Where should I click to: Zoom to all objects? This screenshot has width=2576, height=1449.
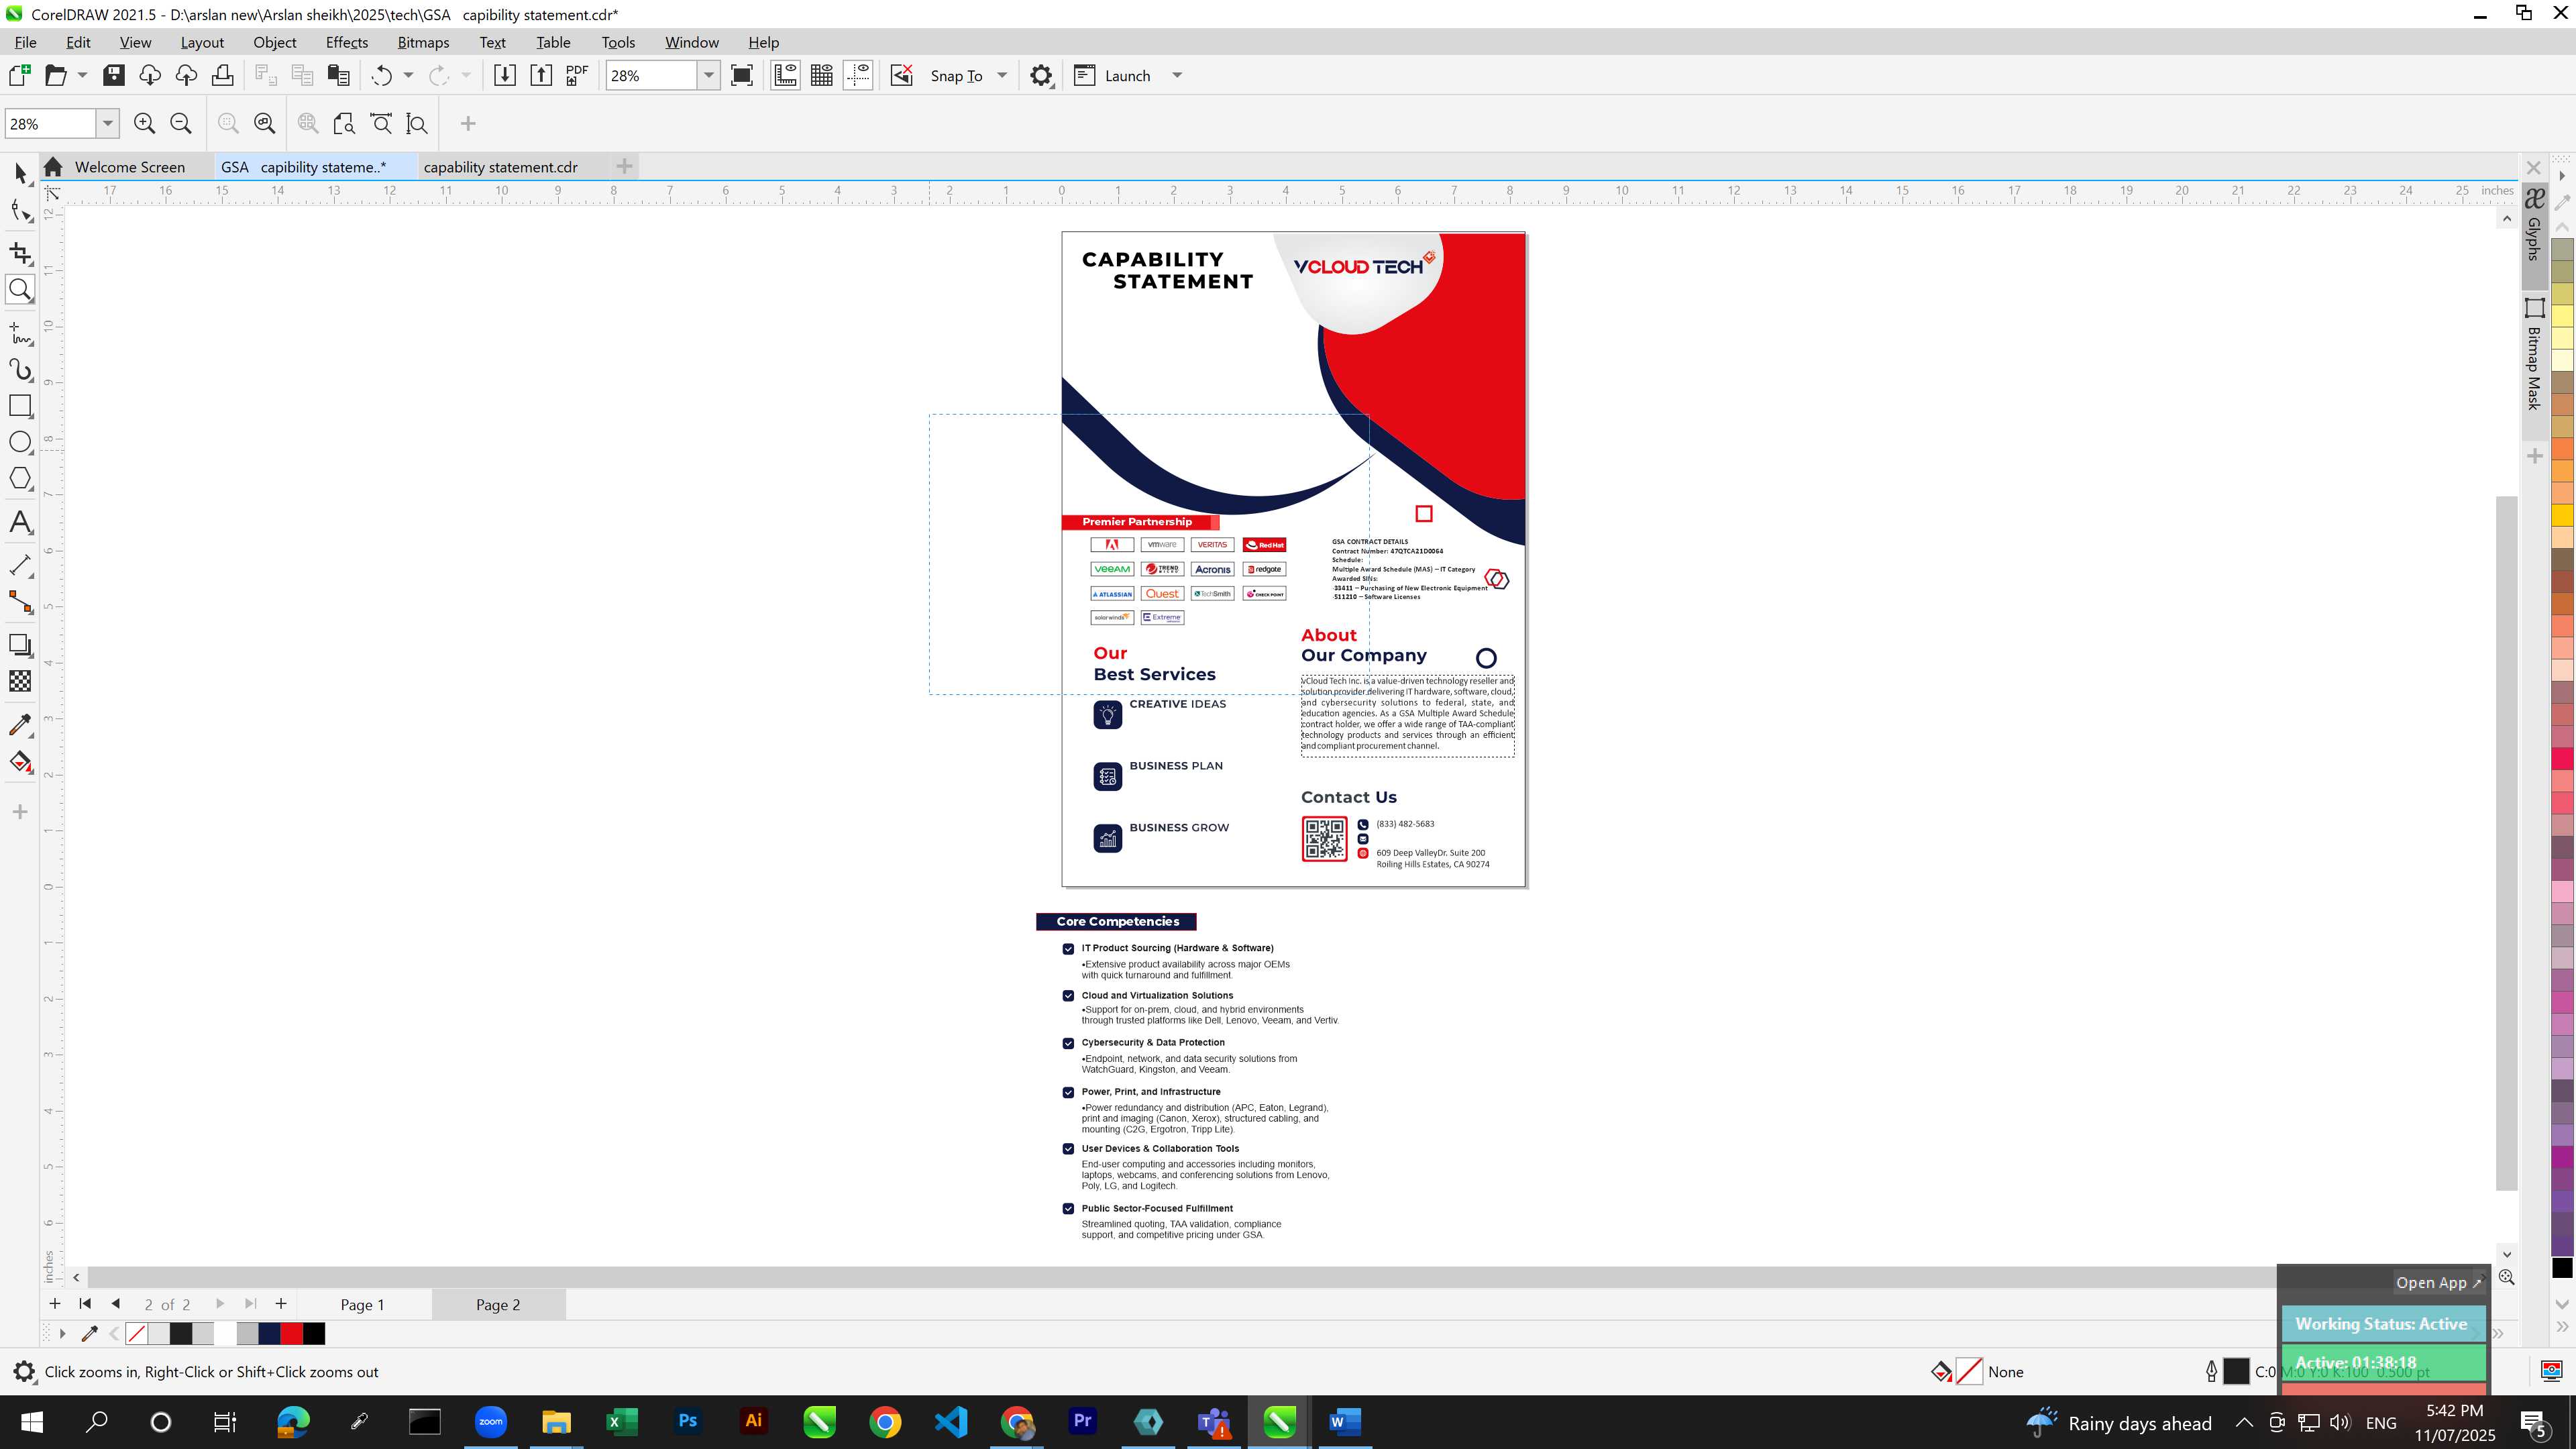point(265,124)
